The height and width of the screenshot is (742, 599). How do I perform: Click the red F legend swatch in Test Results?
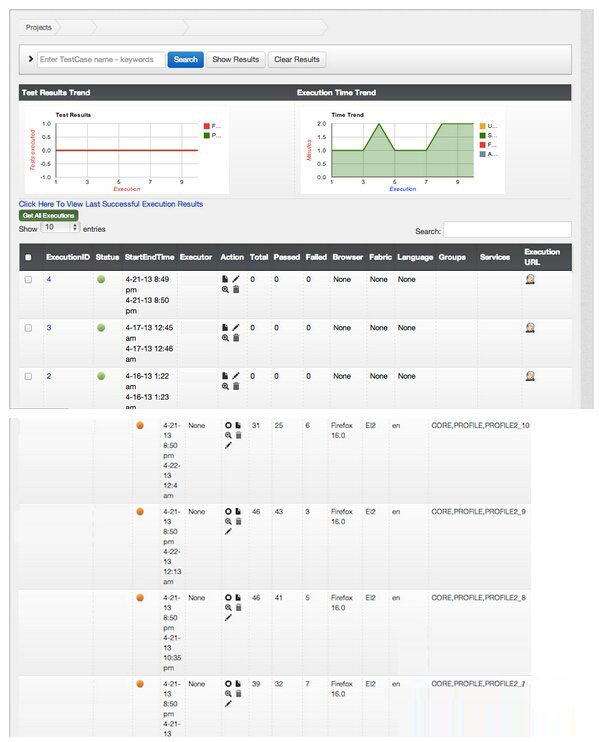[207, 126]
